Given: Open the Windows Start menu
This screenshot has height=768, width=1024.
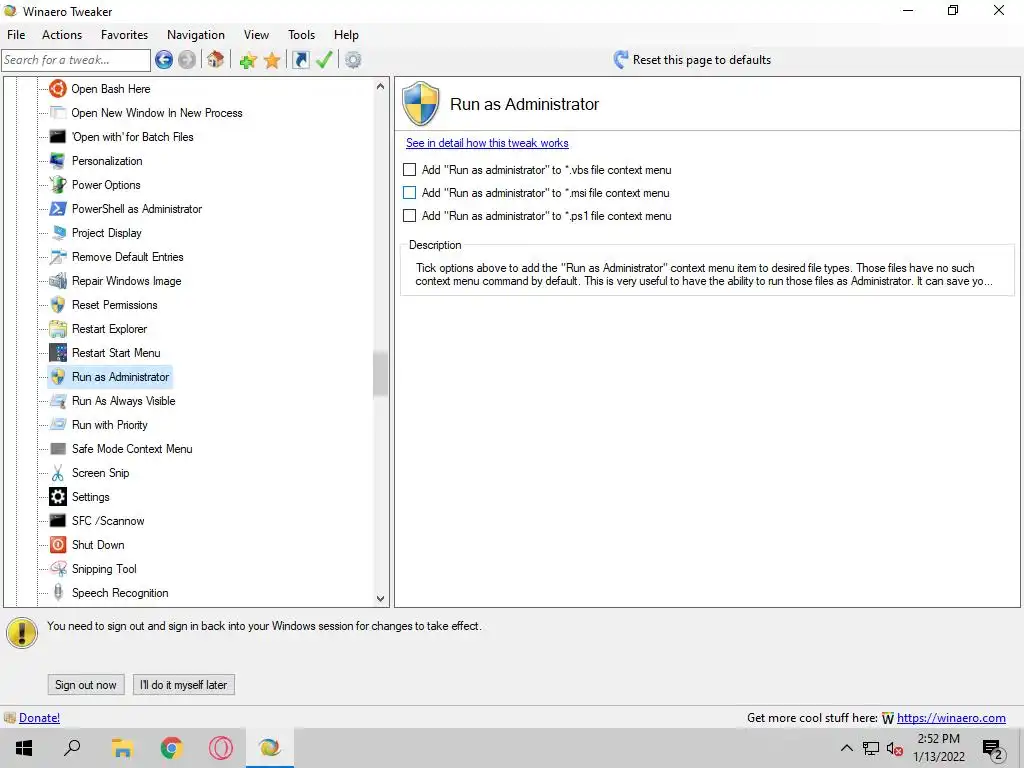Looking at the screenshot, I should [24, 748].
